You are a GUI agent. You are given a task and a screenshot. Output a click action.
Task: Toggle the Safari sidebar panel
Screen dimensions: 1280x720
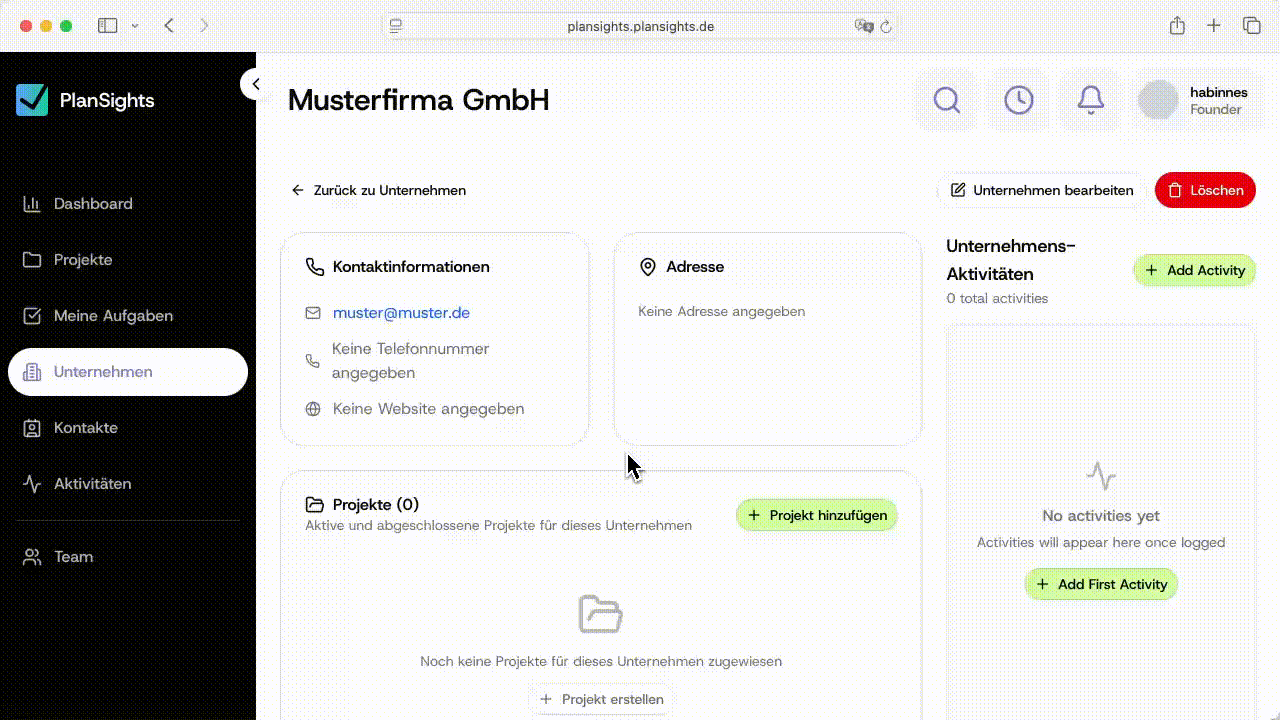click(x=107, y=26)
